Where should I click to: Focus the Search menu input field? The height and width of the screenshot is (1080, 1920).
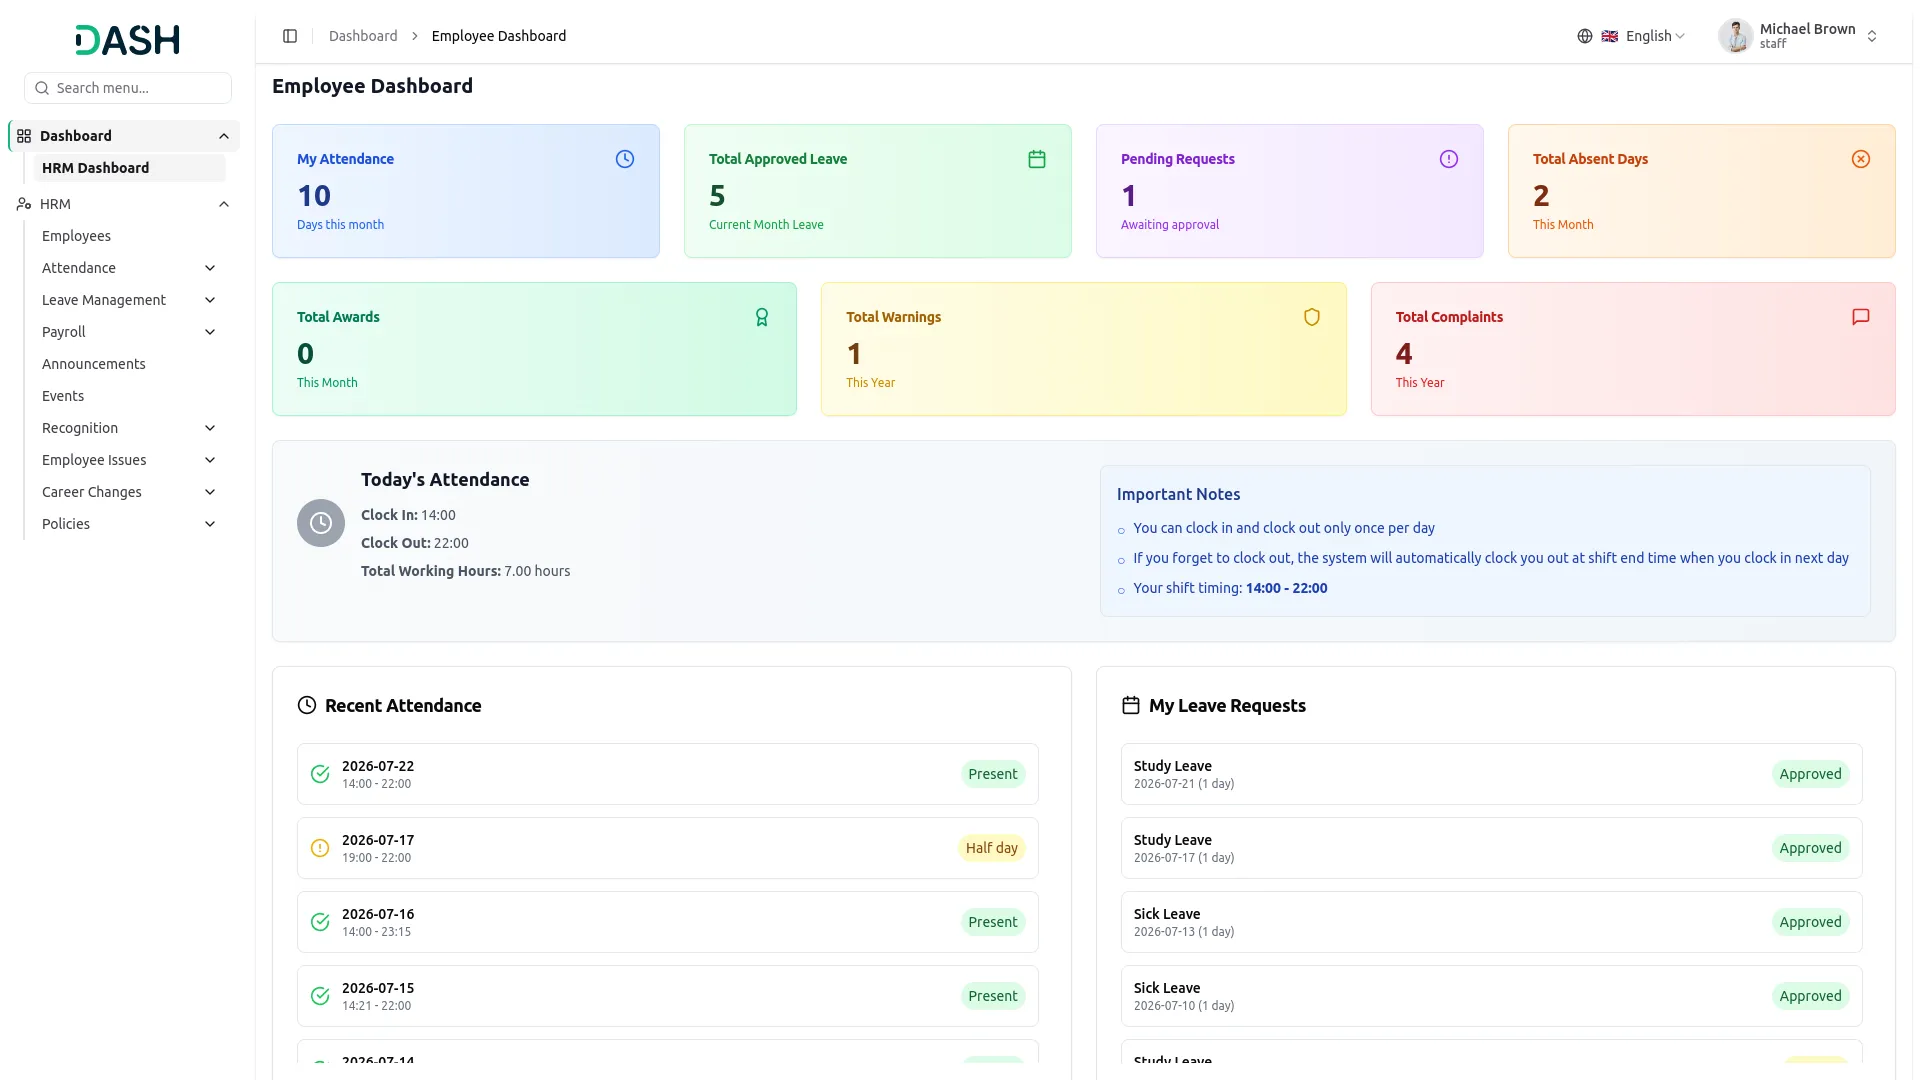click(128, 88)
